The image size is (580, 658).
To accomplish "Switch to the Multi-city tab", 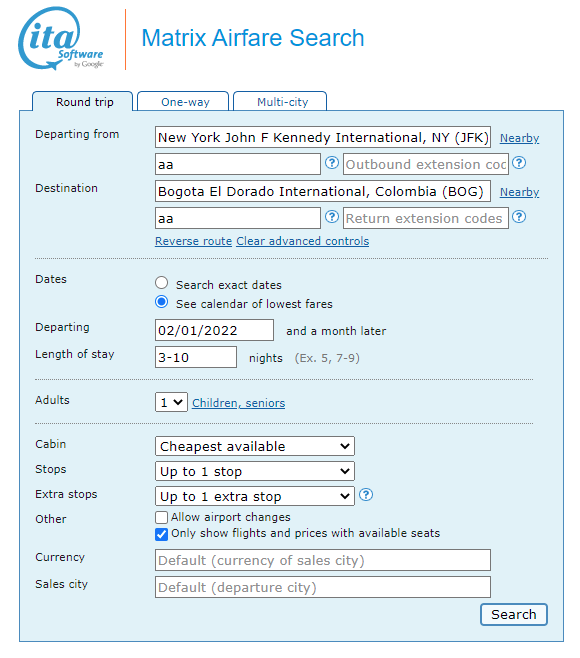I will pos(280,102).
